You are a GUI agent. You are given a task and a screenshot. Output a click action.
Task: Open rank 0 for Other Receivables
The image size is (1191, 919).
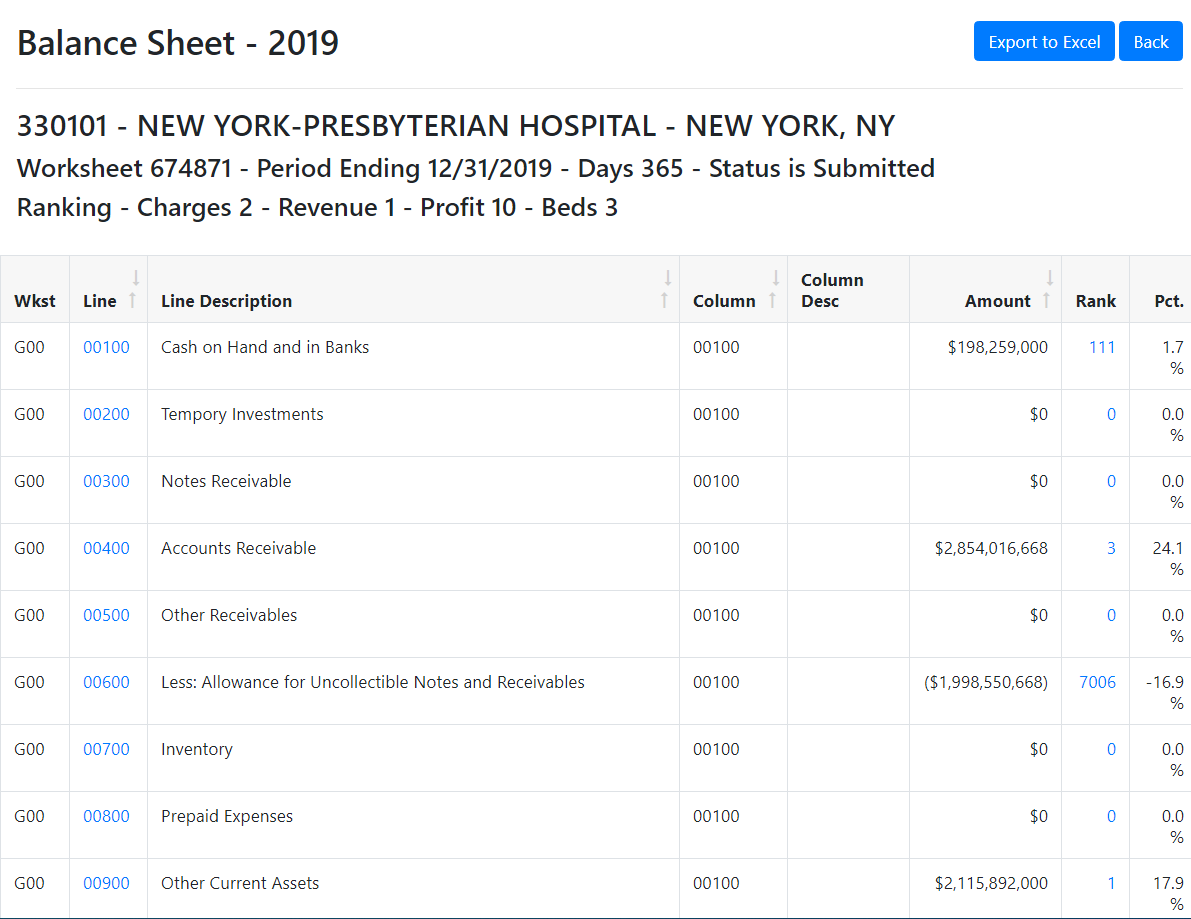pyautogui.click(x=1110, y=614)
